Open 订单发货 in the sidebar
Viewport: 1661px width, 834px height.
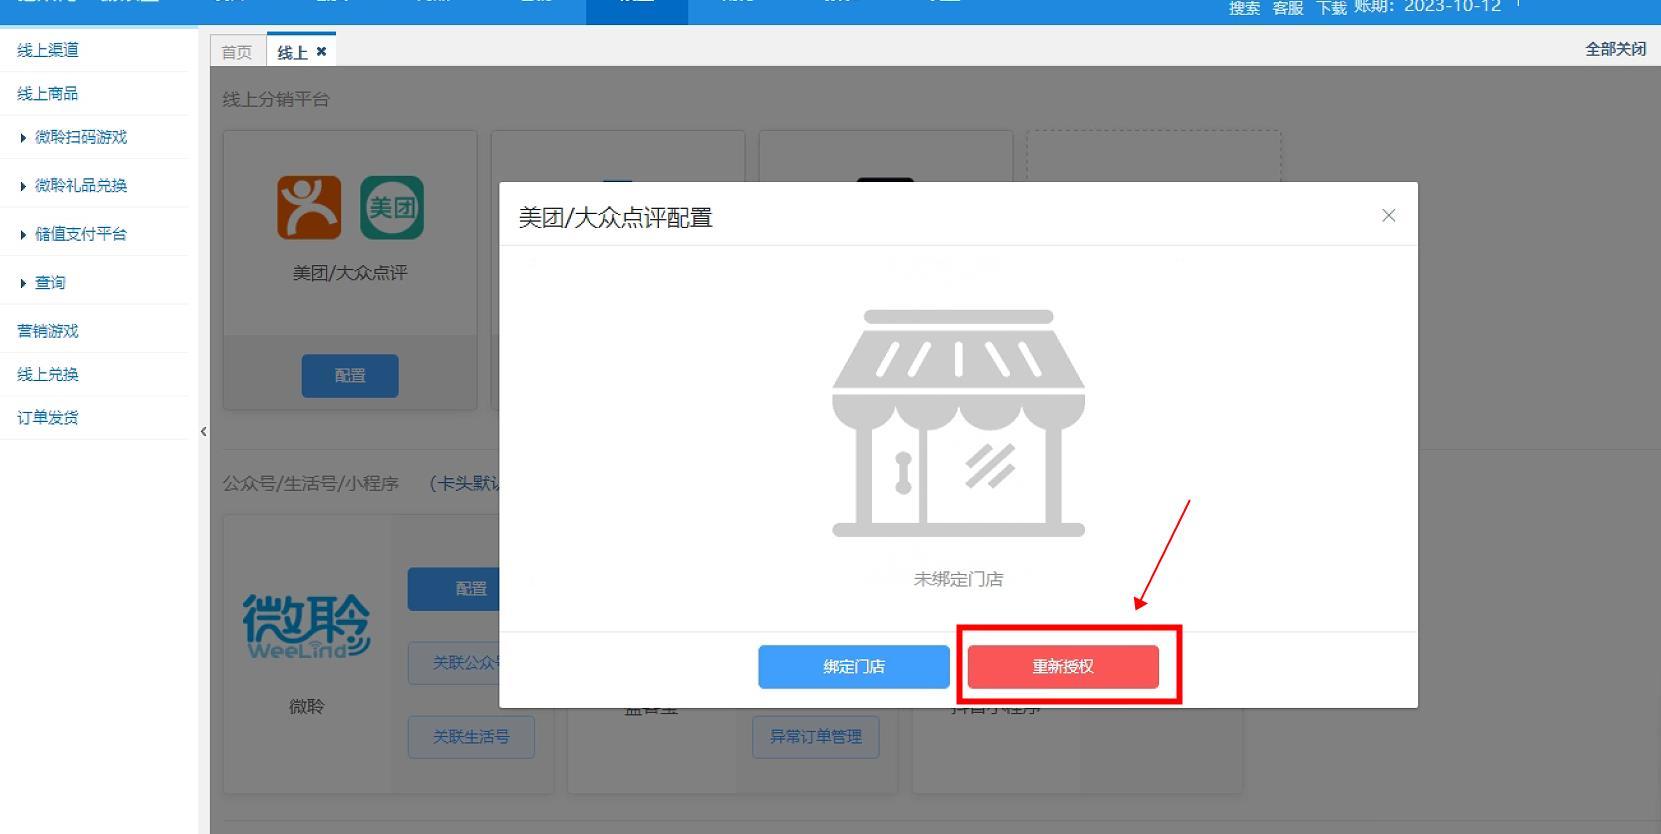[x=48, y=418]
